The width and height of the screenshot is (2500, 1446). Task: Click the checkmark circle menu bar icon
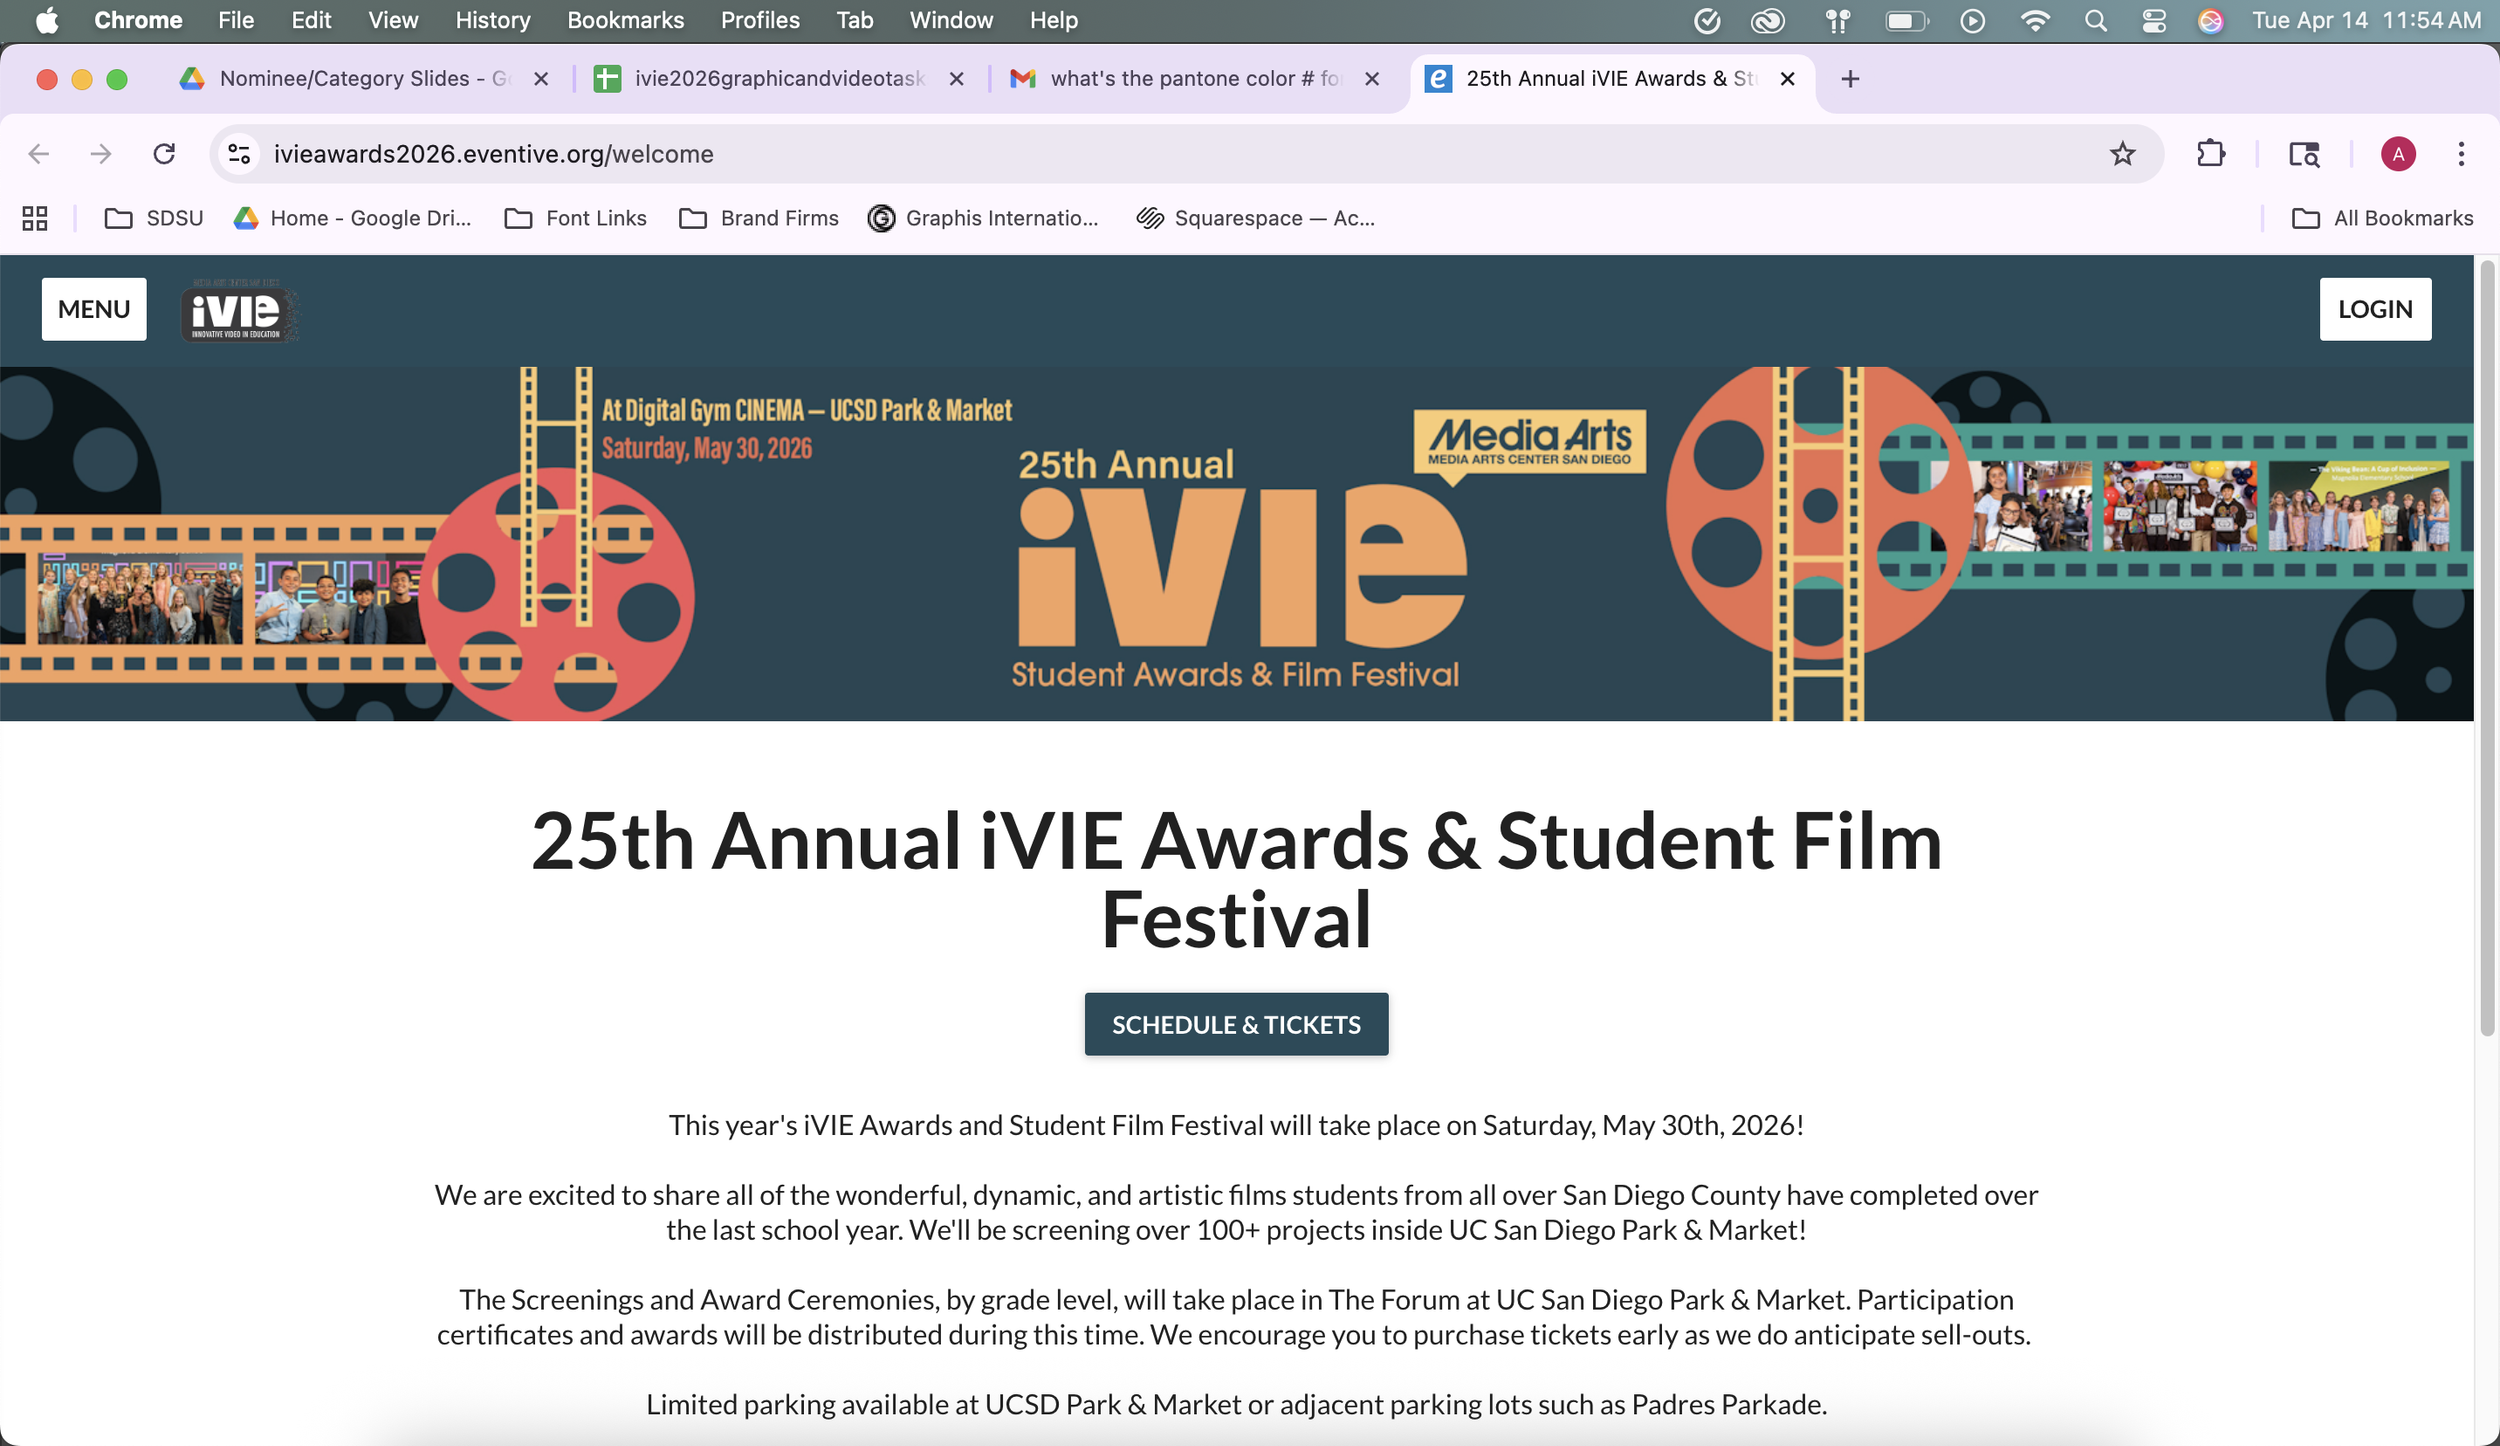click(x=1707, y=20)
